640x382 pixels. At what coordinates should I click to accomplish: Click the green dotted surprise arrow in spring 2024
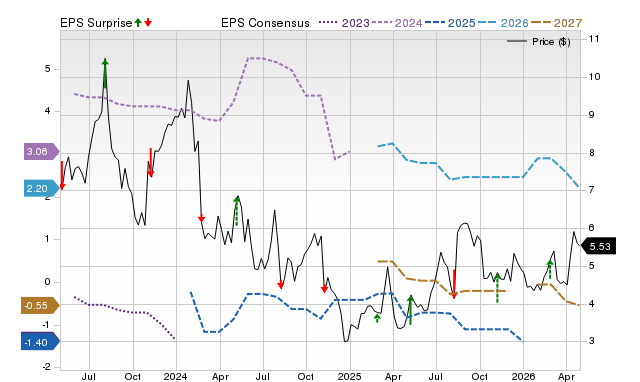237,211
